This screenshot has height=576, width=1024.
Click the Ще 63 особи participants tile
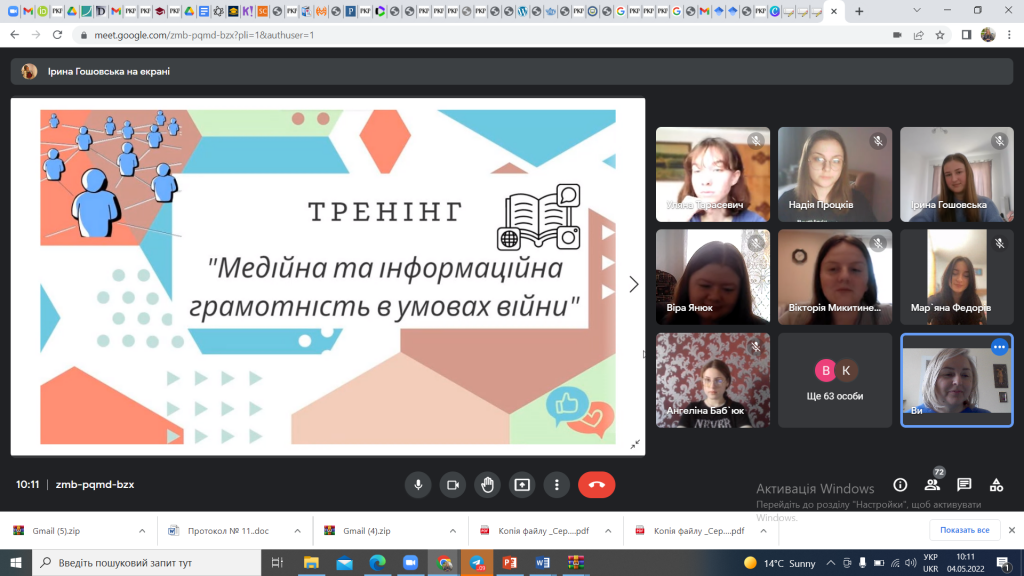(834, 380)
